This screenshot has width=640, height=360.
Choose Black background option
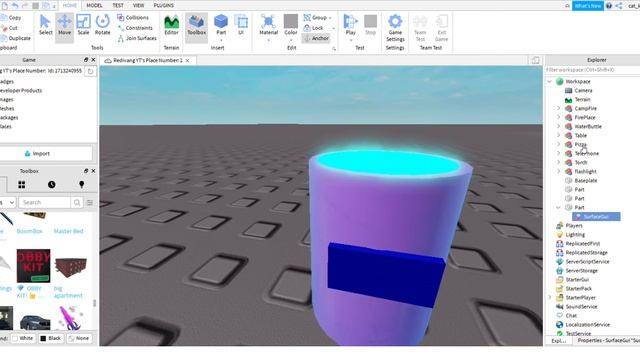pos(51,338)
